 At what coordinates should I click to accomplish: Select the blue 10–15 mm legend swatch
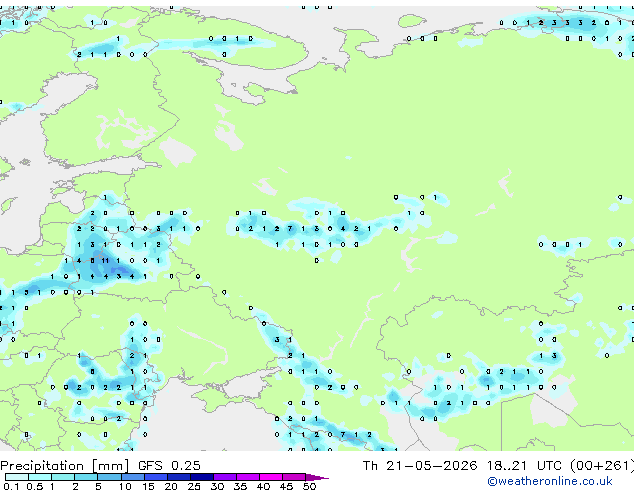(133, 477)
